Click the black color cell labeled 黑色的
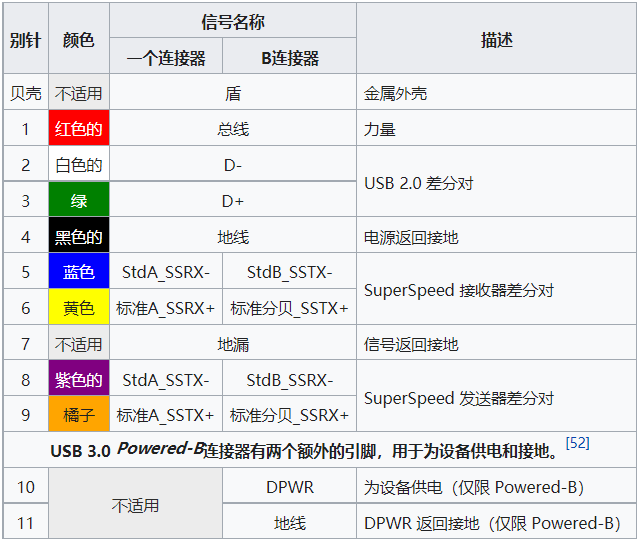Image resolution: width=639 pixels, height=540 pixels. [78, 237]
